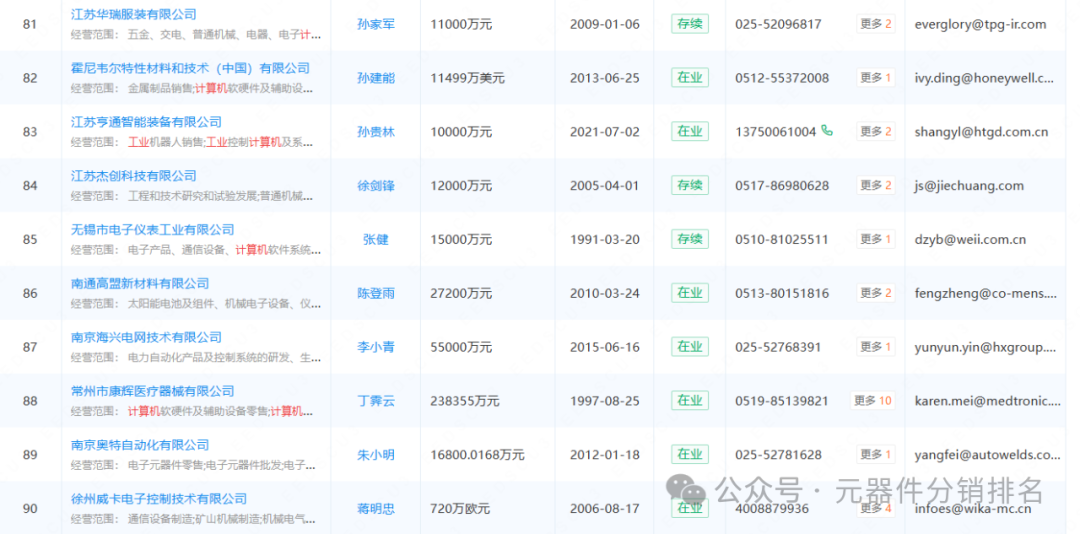1080x534 pixels.
Task: Open company link 江苏华瑞服装有限公司
Action: click(x=134, y=14)
